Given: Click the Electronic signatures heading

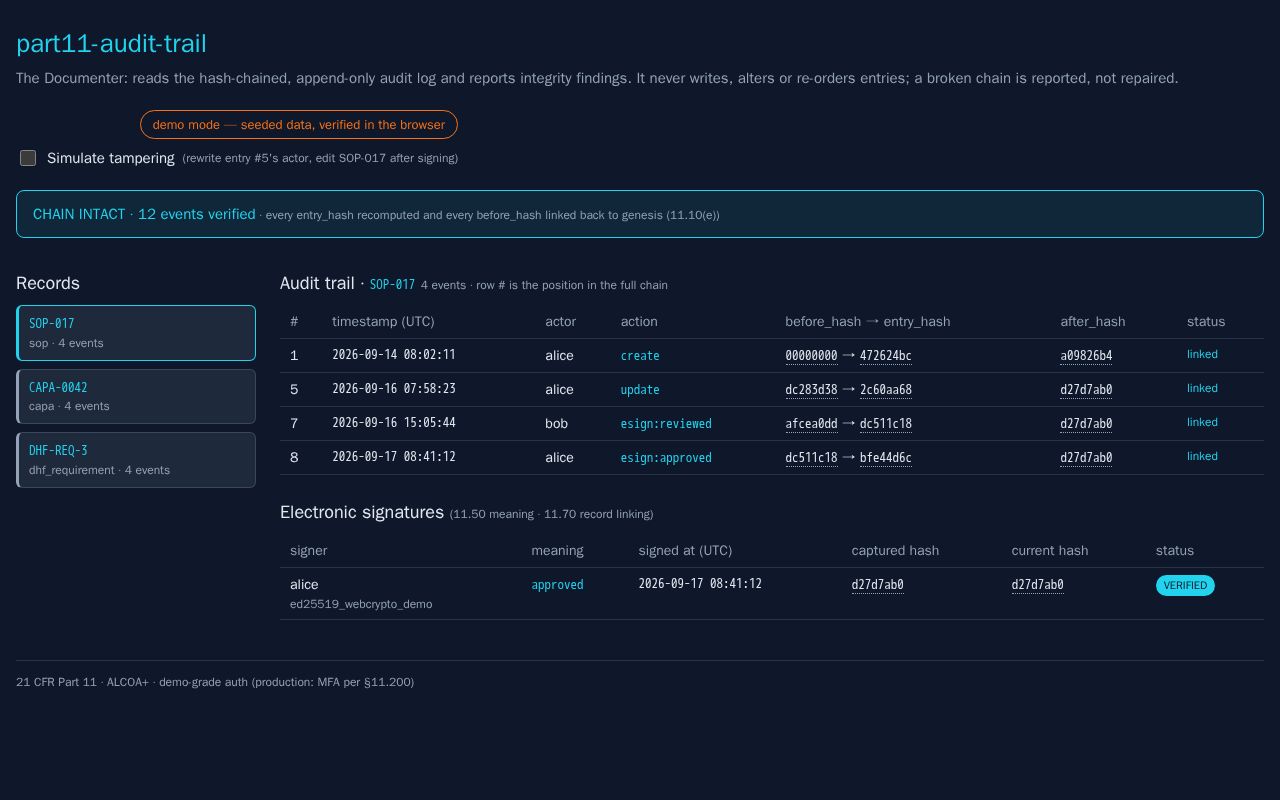Looking at the screenshot, I should [x=362, y=512].
